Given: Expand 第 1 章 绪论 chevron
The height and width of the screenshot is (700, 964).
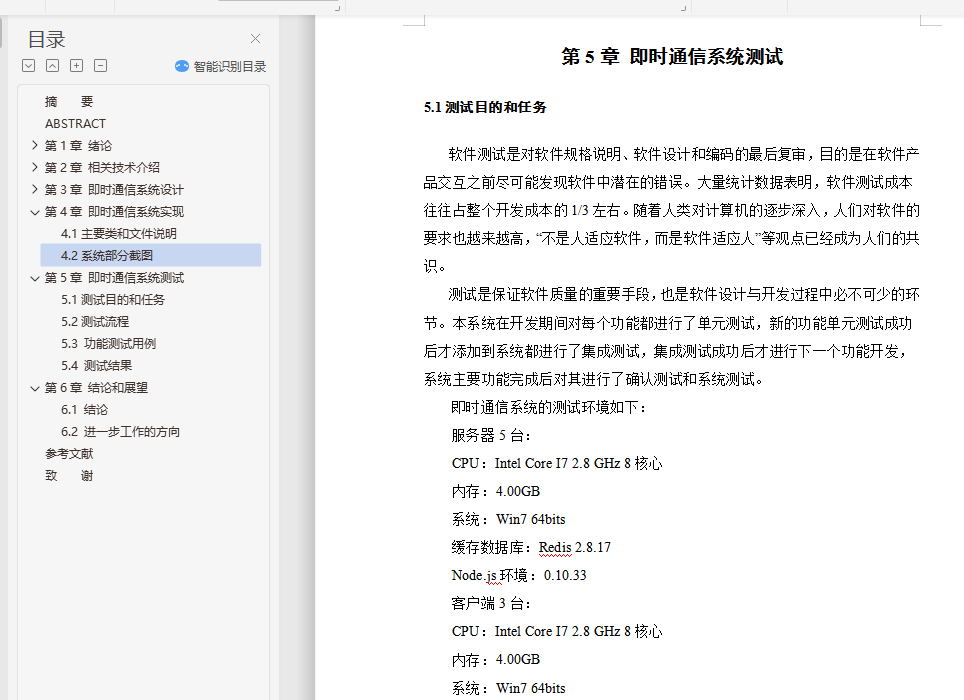Looking at the screenshot, I should 34,146.
